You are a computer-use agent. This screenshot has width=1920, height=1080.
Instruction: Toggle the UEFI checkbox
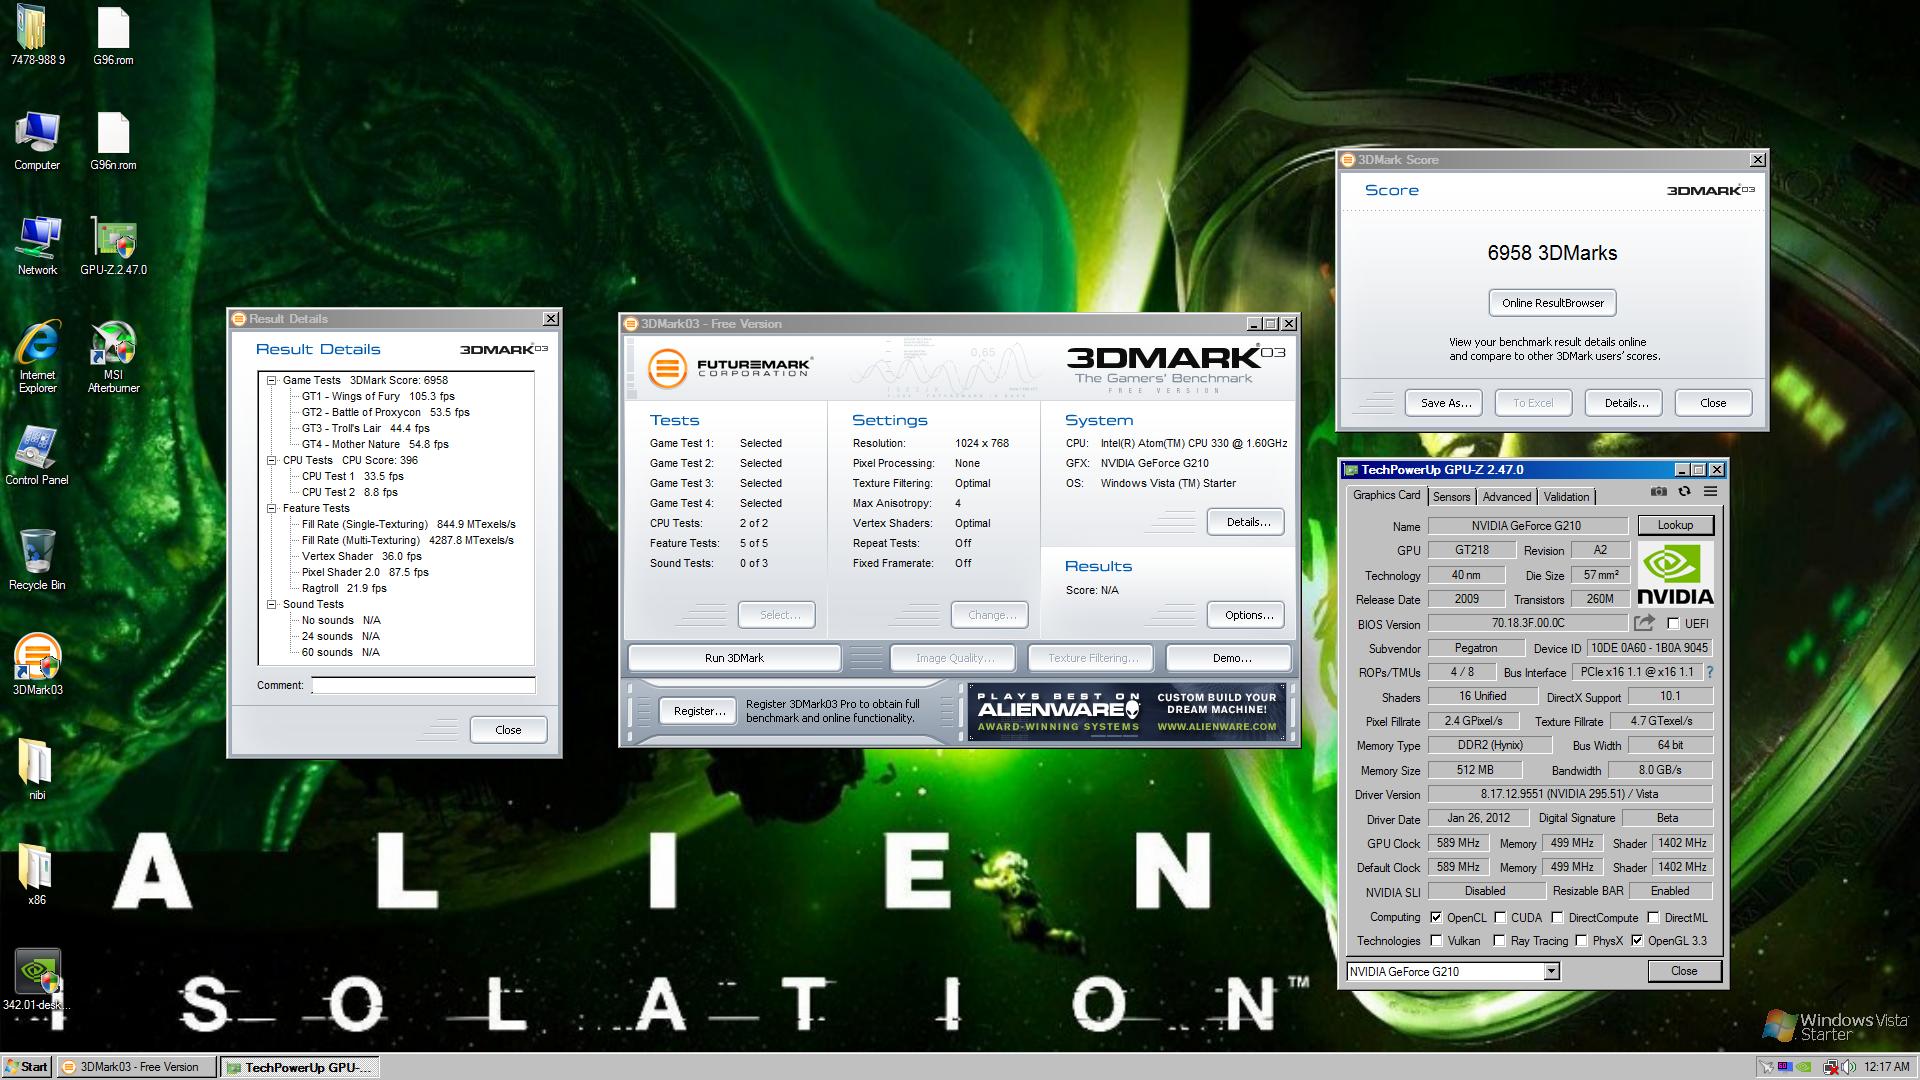[x=1673, y=624]
